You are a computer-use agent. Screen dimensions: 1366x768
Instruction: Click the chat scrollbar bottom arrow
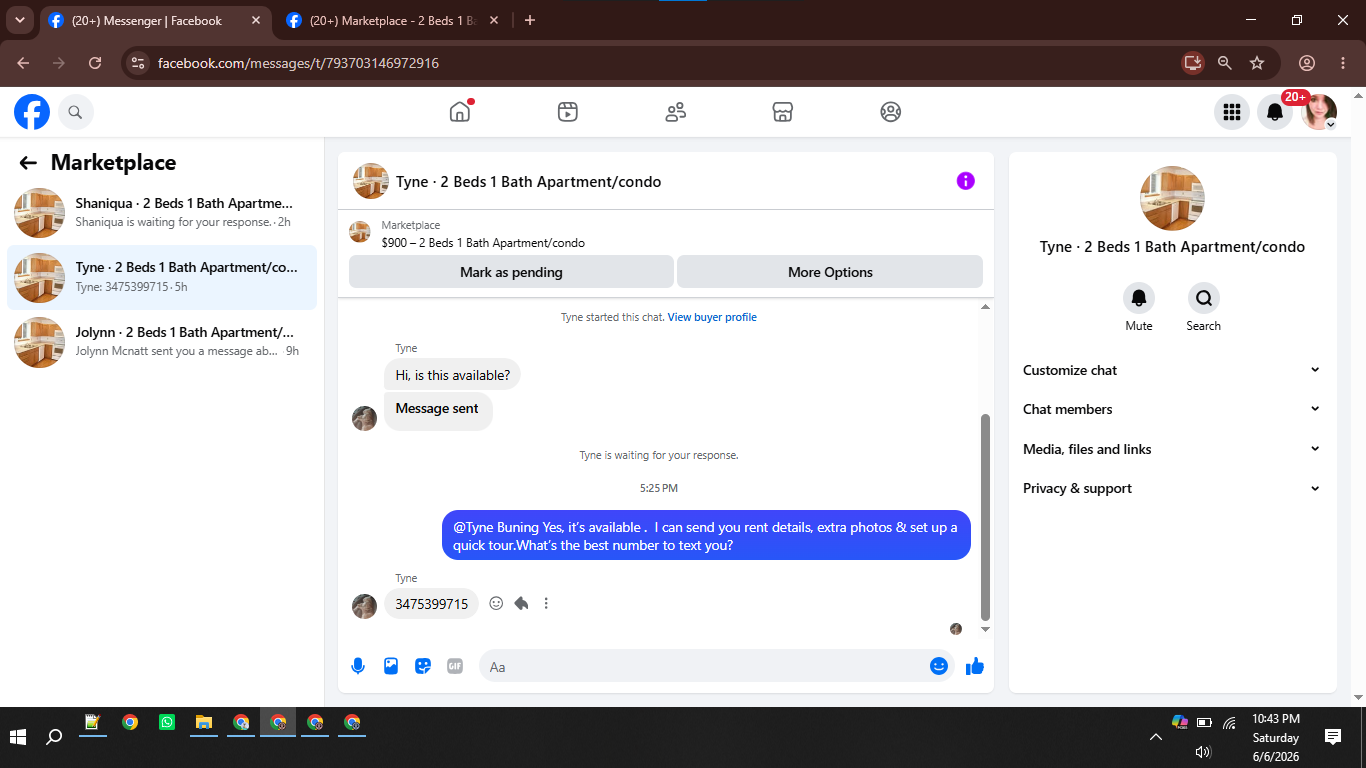[985, 630]
